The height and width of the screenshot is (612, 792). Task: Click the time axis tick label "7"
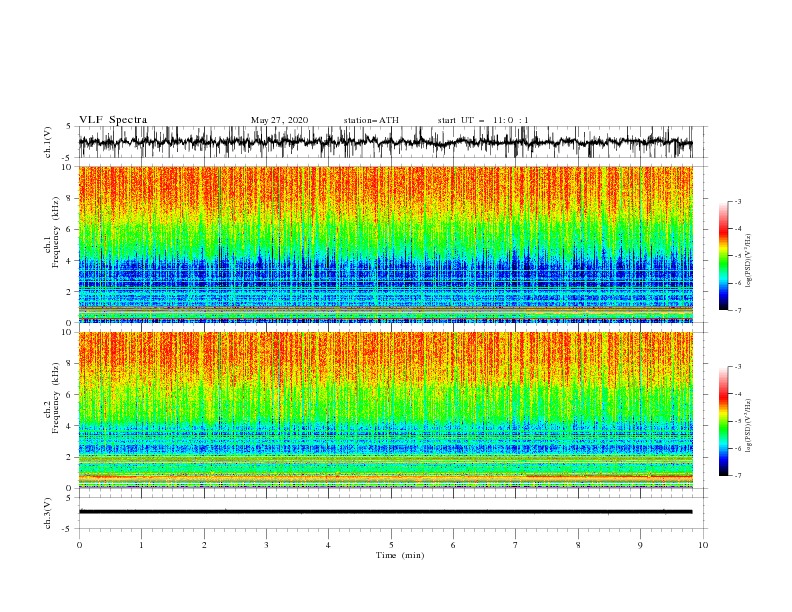(x=516, y=545)
